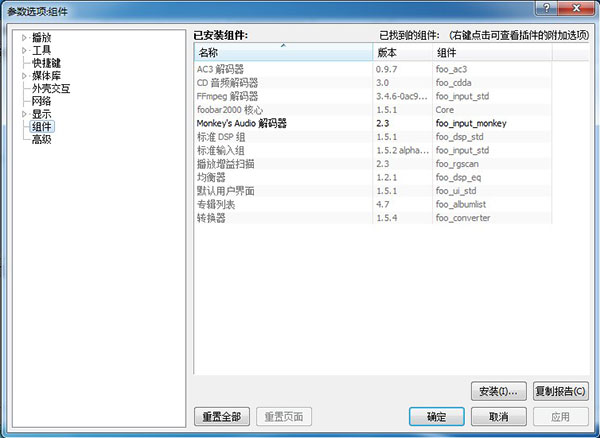
Task: Click the foo_ui_std module name
Action: point(456,191)
